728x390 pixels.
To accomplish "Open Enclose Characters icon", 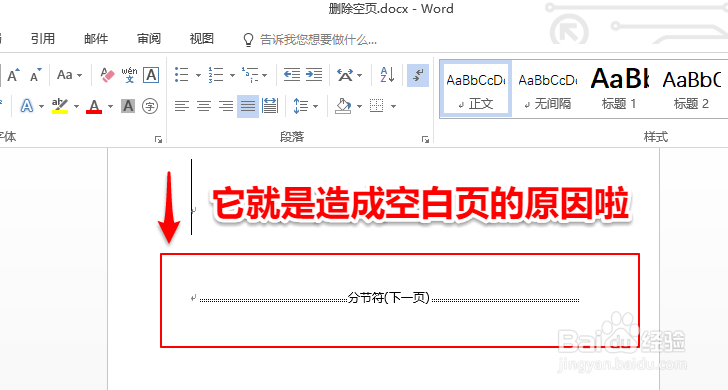I will tap(150, 106).
